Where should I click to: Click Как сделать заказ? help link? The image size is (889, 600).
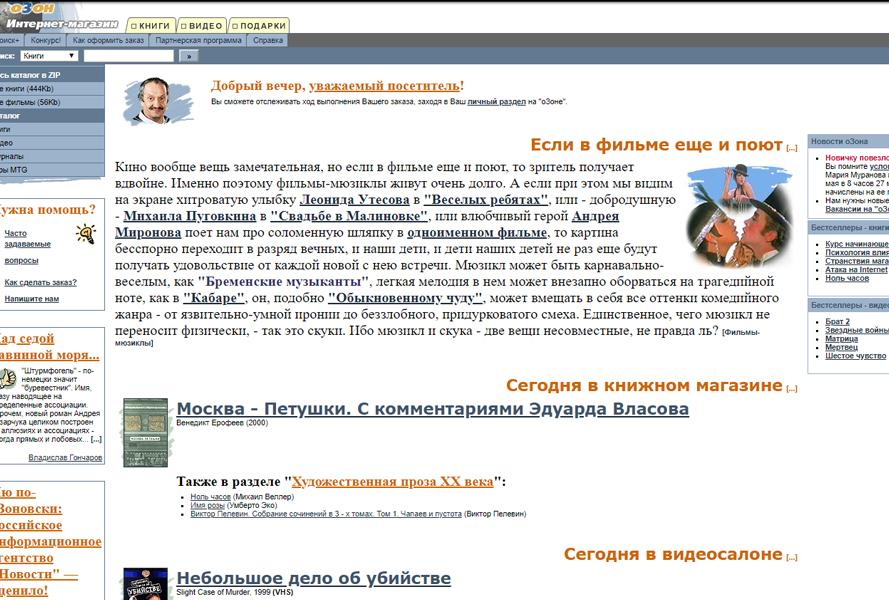[40, 282]
